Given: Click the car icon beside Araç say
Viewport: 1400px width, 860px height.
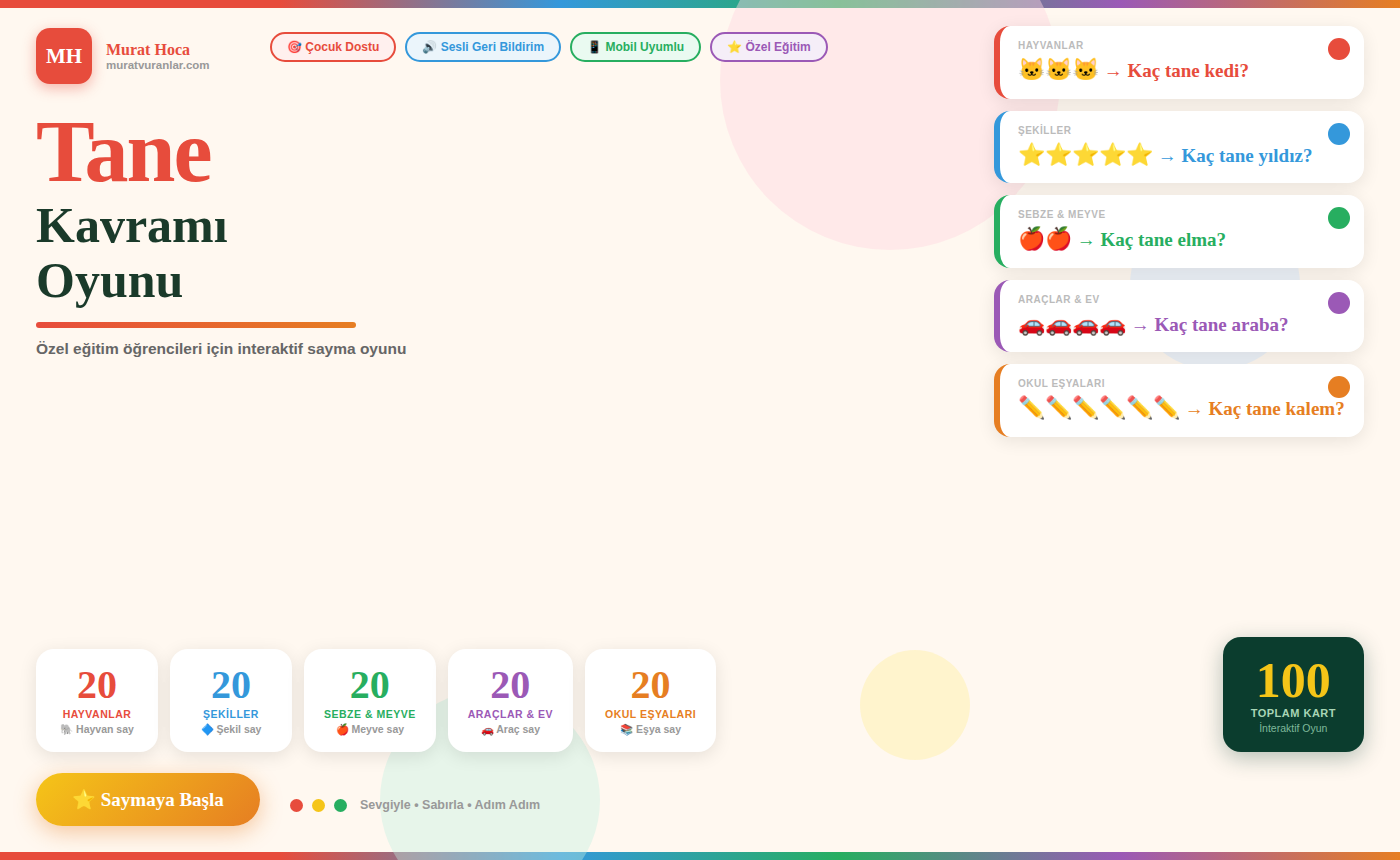Looking at the screenshot, I should point(487,730).
